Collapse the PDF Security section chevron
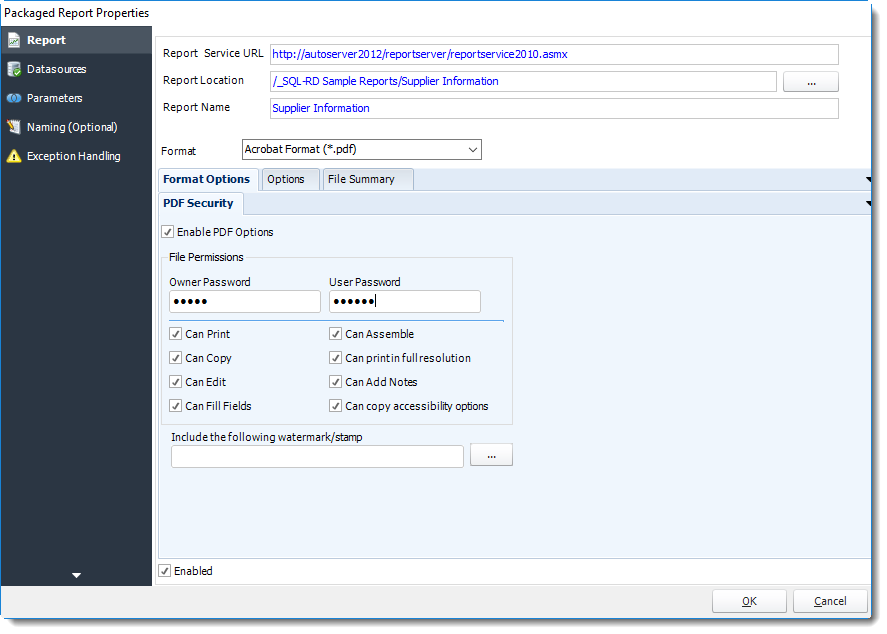887x634 pixels. coord(870,203)
